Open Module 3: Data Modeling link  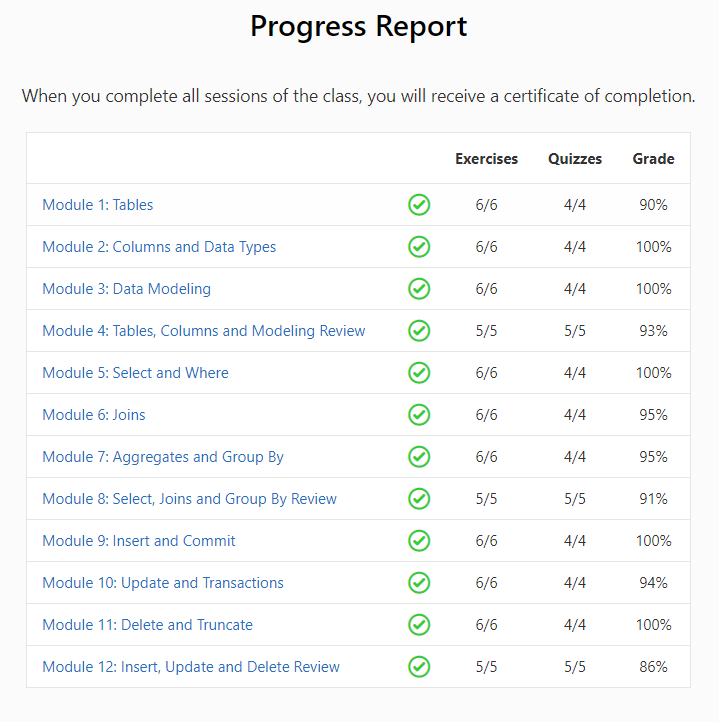pos(127,289)
